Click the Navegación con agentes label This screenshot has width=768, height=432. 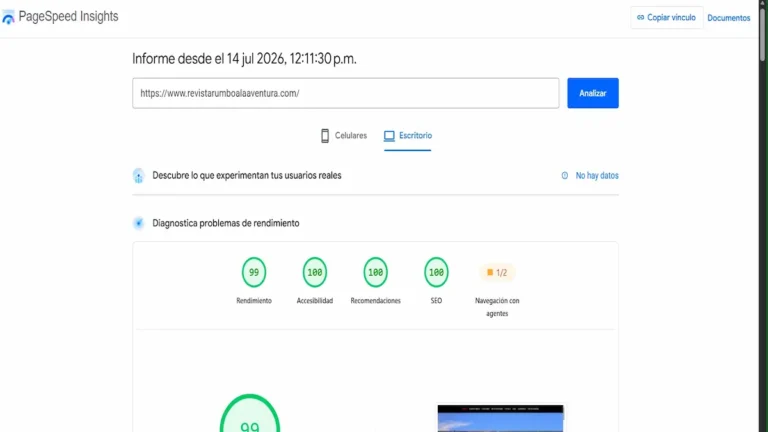click(497, 307)
